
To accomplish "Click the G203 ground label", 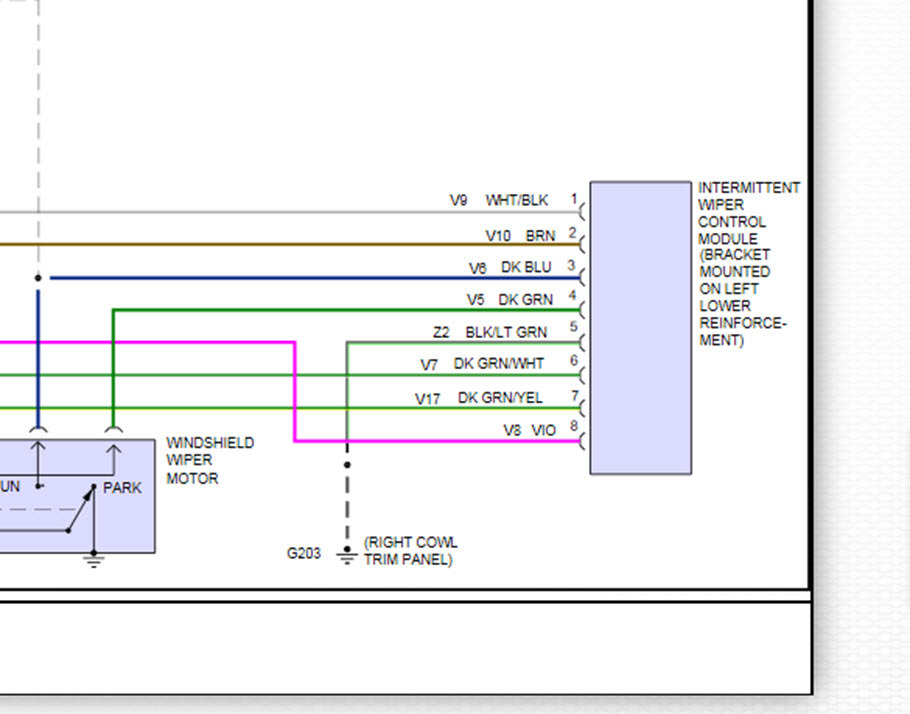I will click(304, 553).
